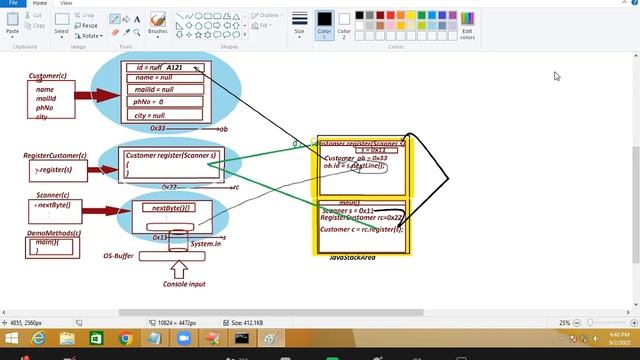The width and height of the screenshot is (640, 360).
Task: Choose the Pentagon shape
Action: pyautogui.click(x=198, y=26)
